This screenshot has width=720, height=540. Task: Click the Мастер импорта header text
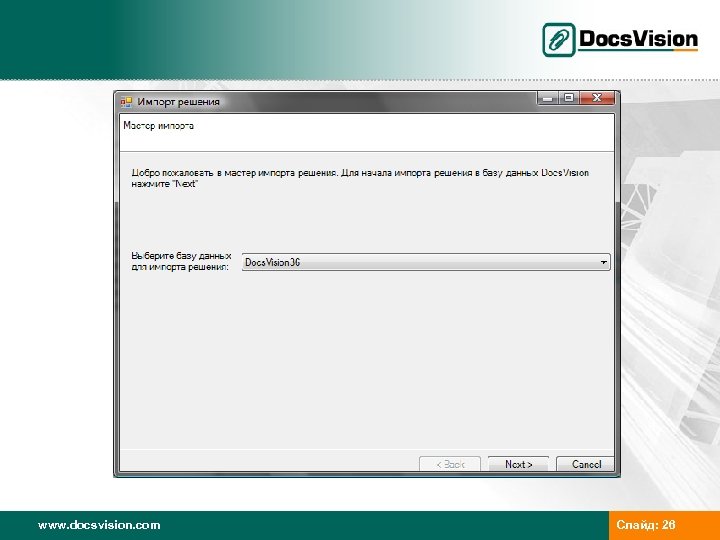click(x=158, y=125)
